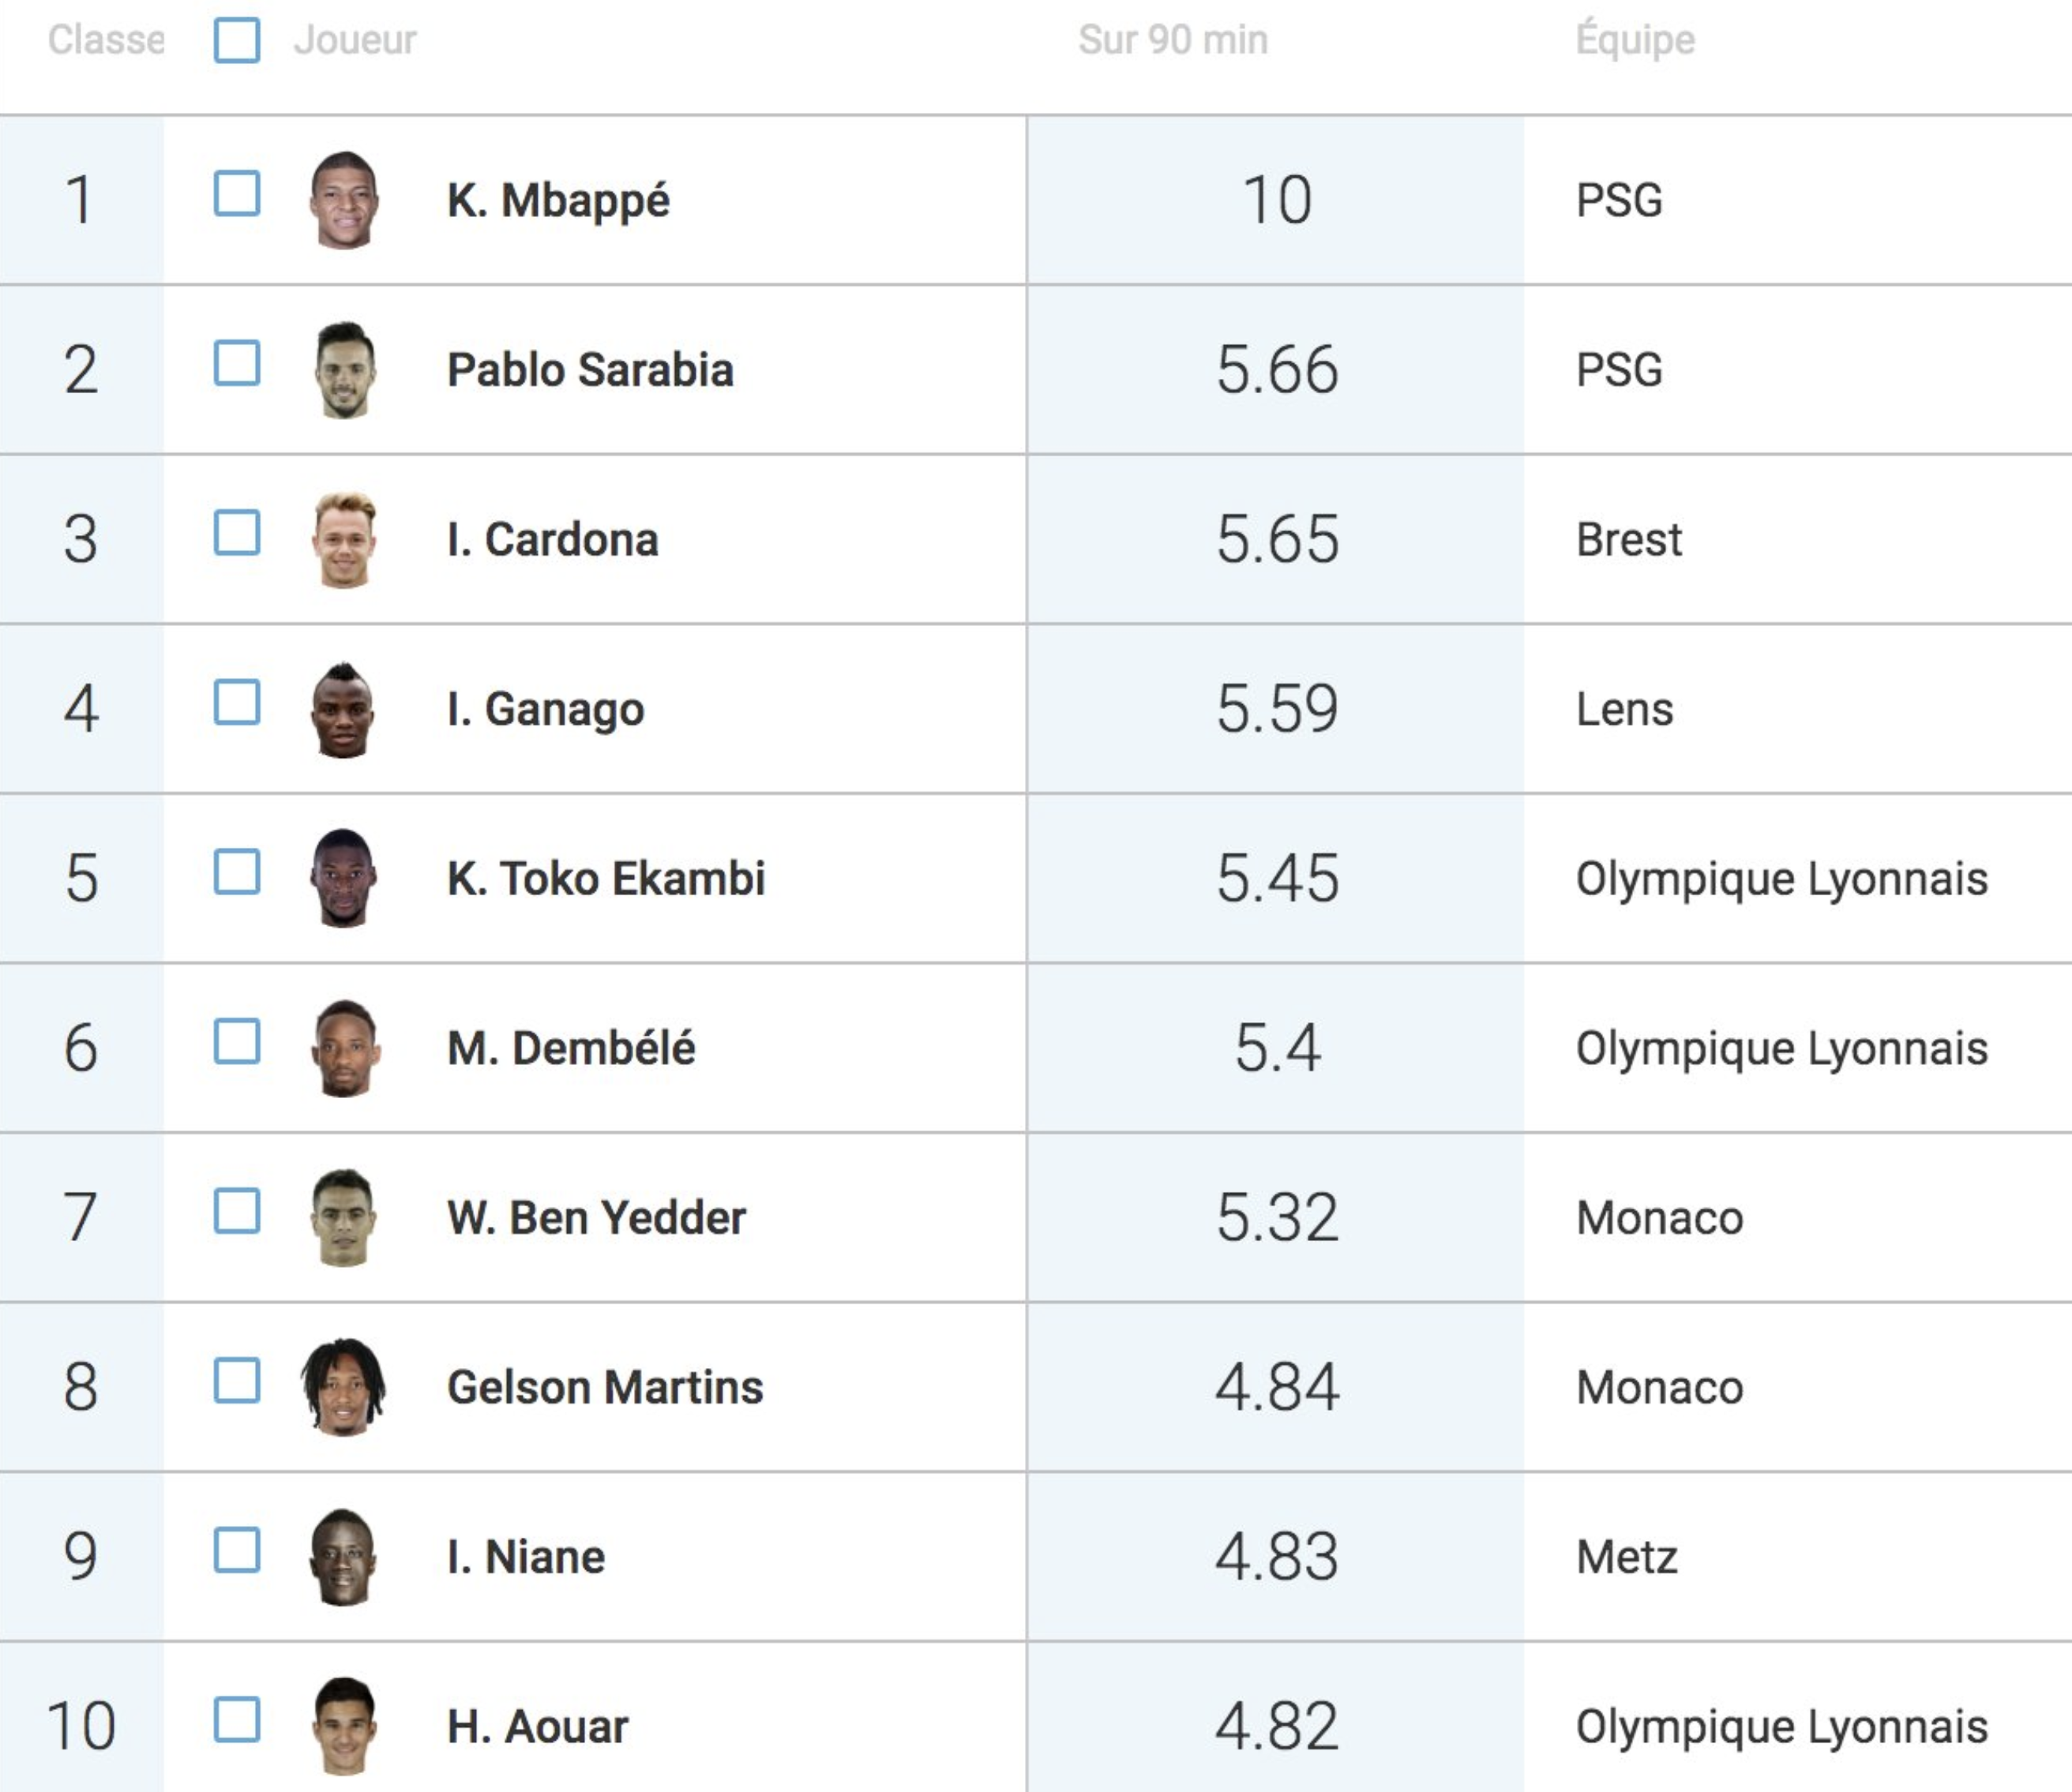Click W. Ben Yedder's face thumbnail
The width and height of the screenshot is (2072, 1792).
pyautogui.click(x=344, y=1218)
